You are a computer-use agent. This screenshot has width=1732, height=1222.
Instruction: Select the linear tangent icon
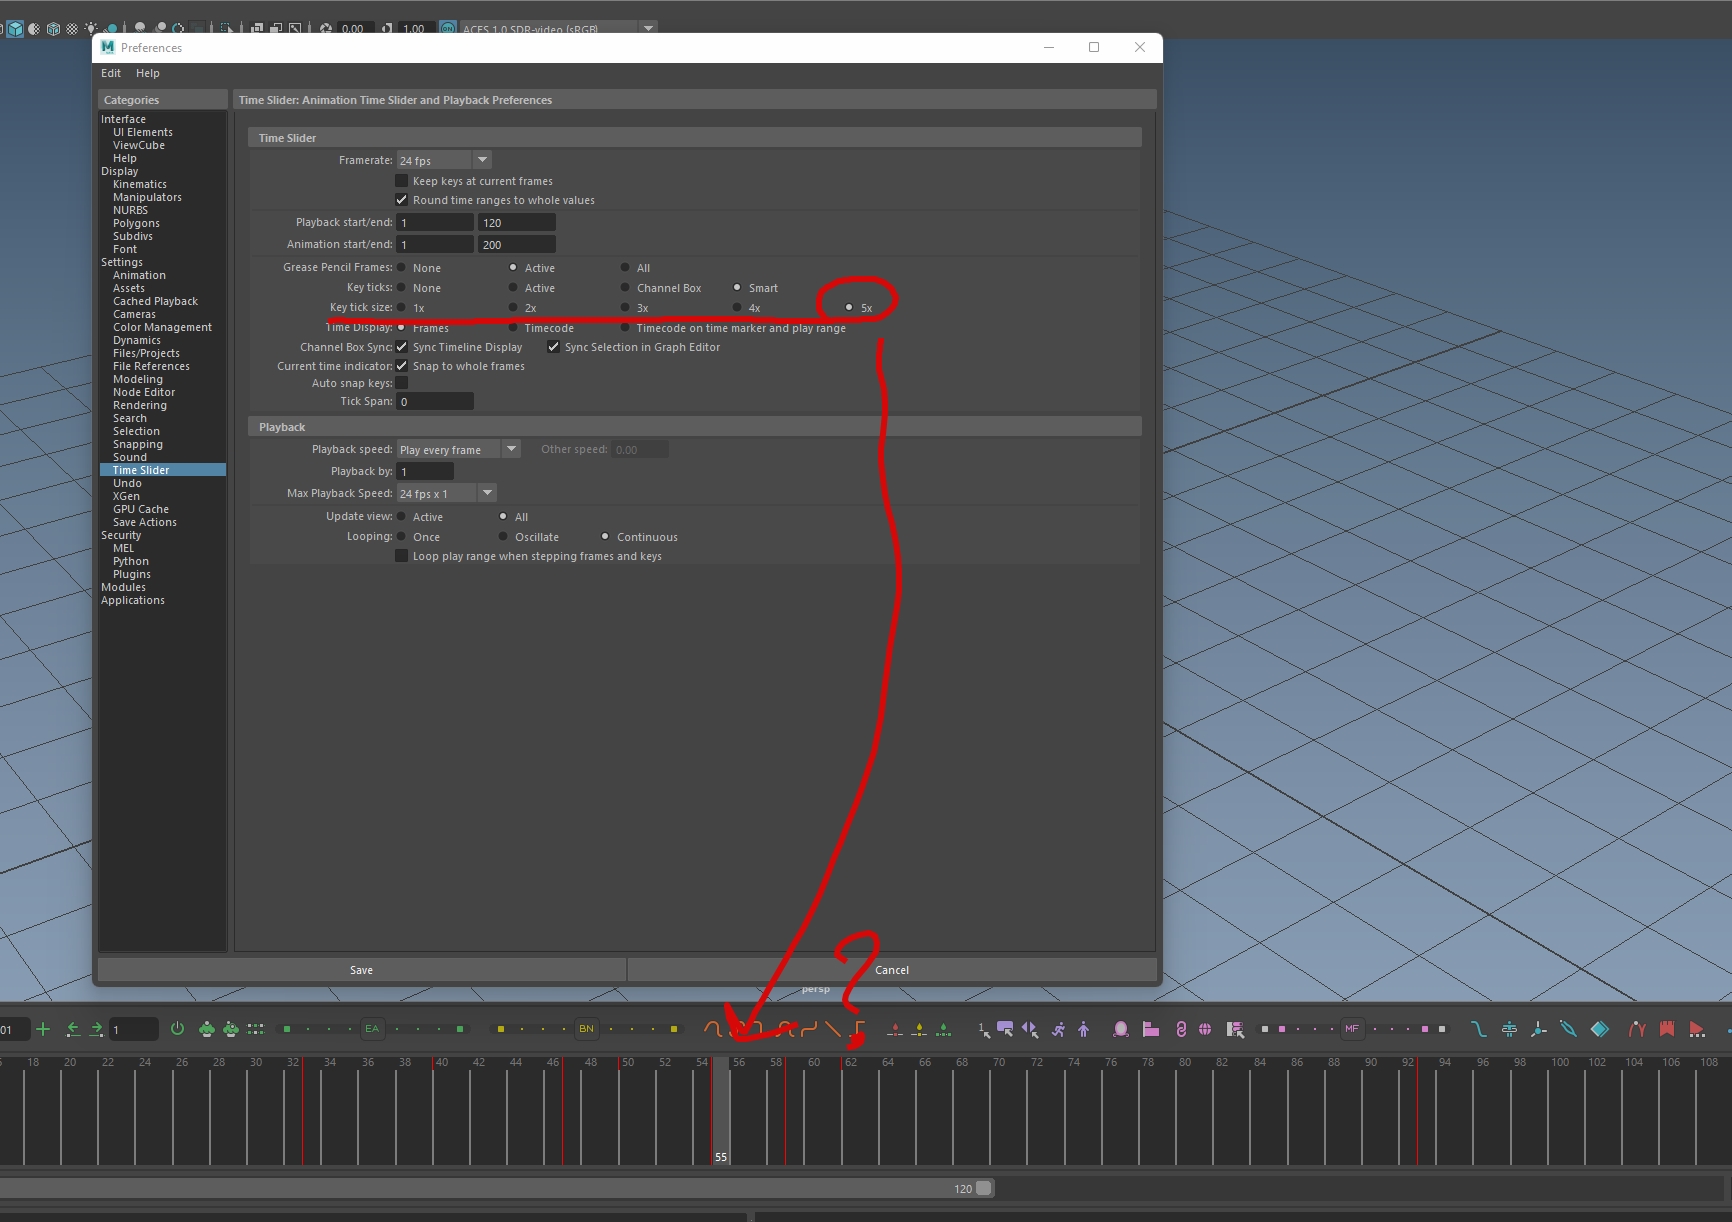pos(833,1029)
